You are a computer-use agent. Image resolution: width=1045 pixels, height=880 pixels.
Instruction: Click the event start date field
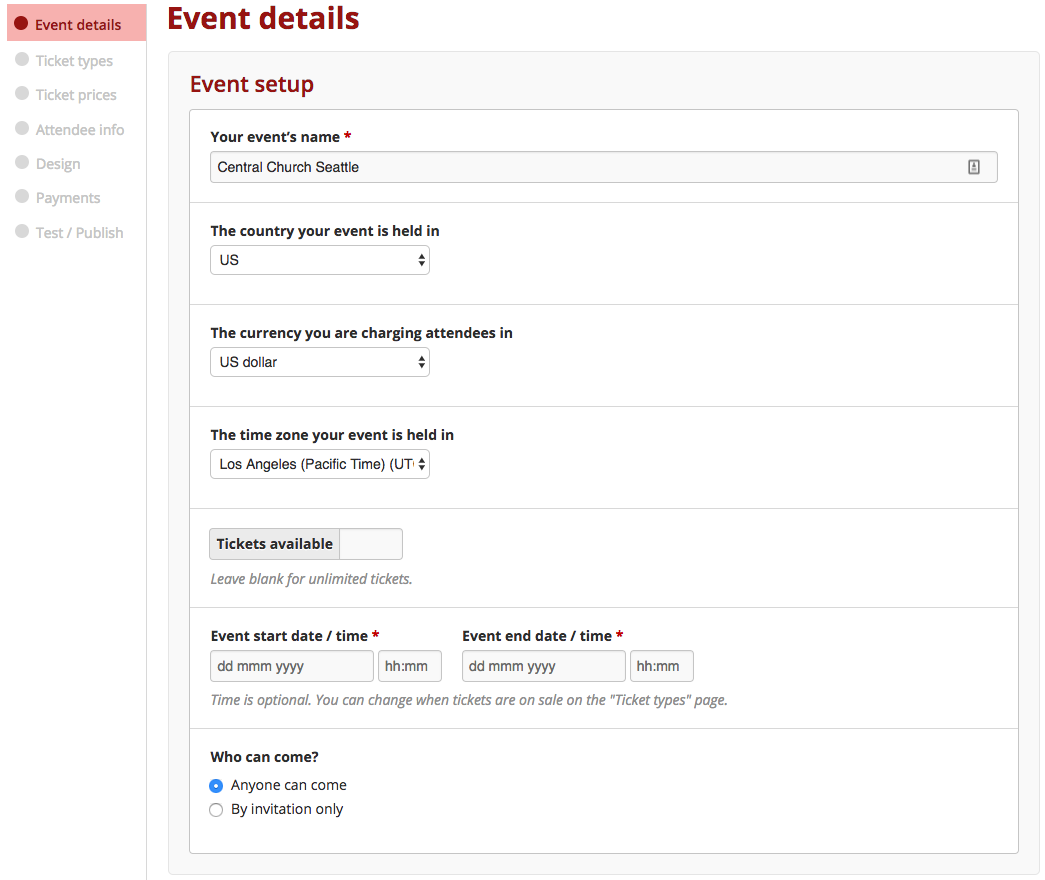point(291,665)
